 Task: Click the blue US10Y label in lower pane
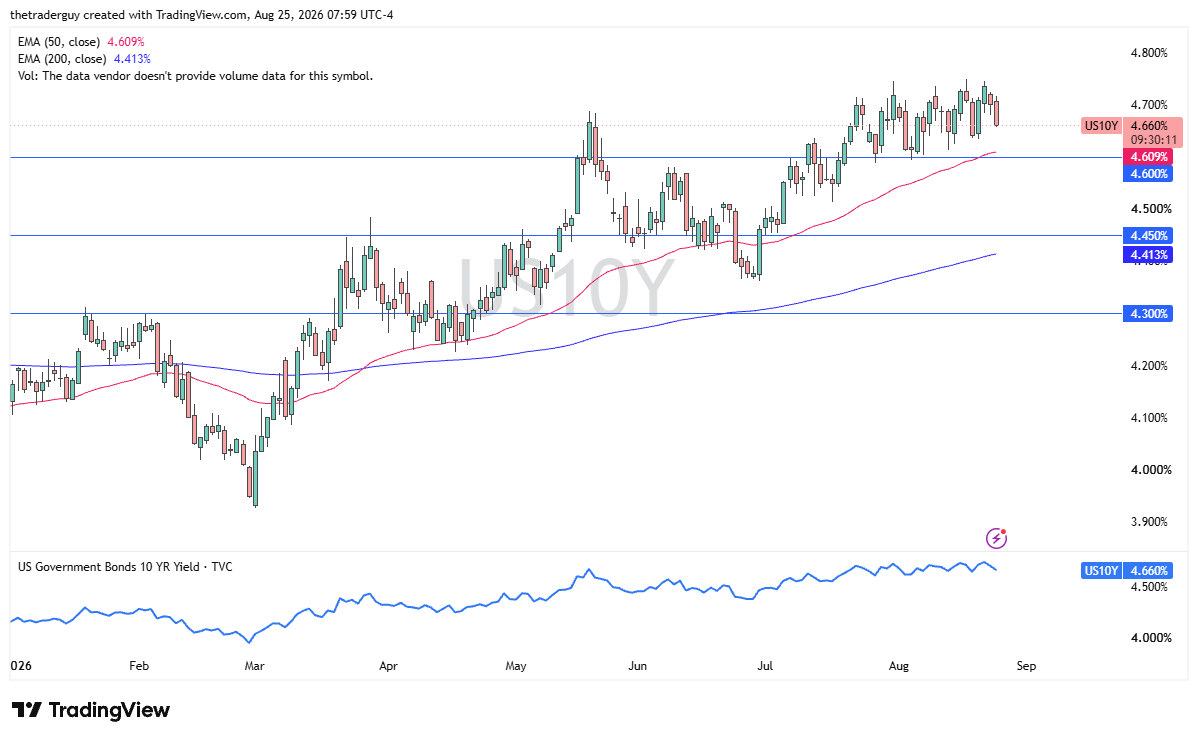pos(1101,570)
